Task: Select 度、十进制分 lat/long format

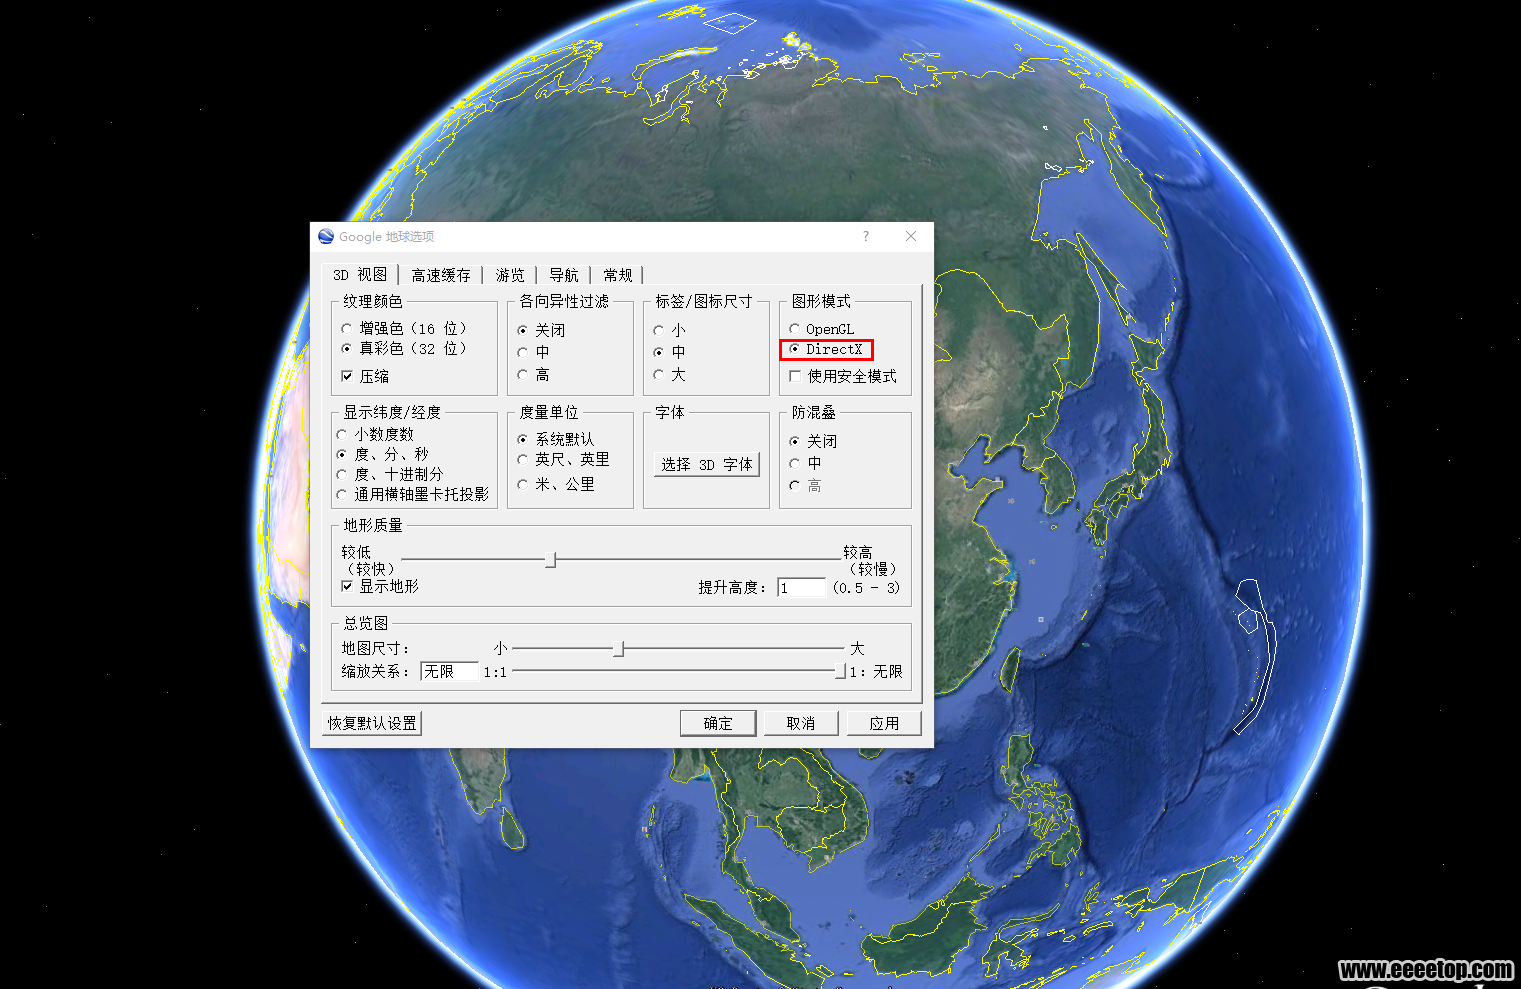Action: coord(390,474)
